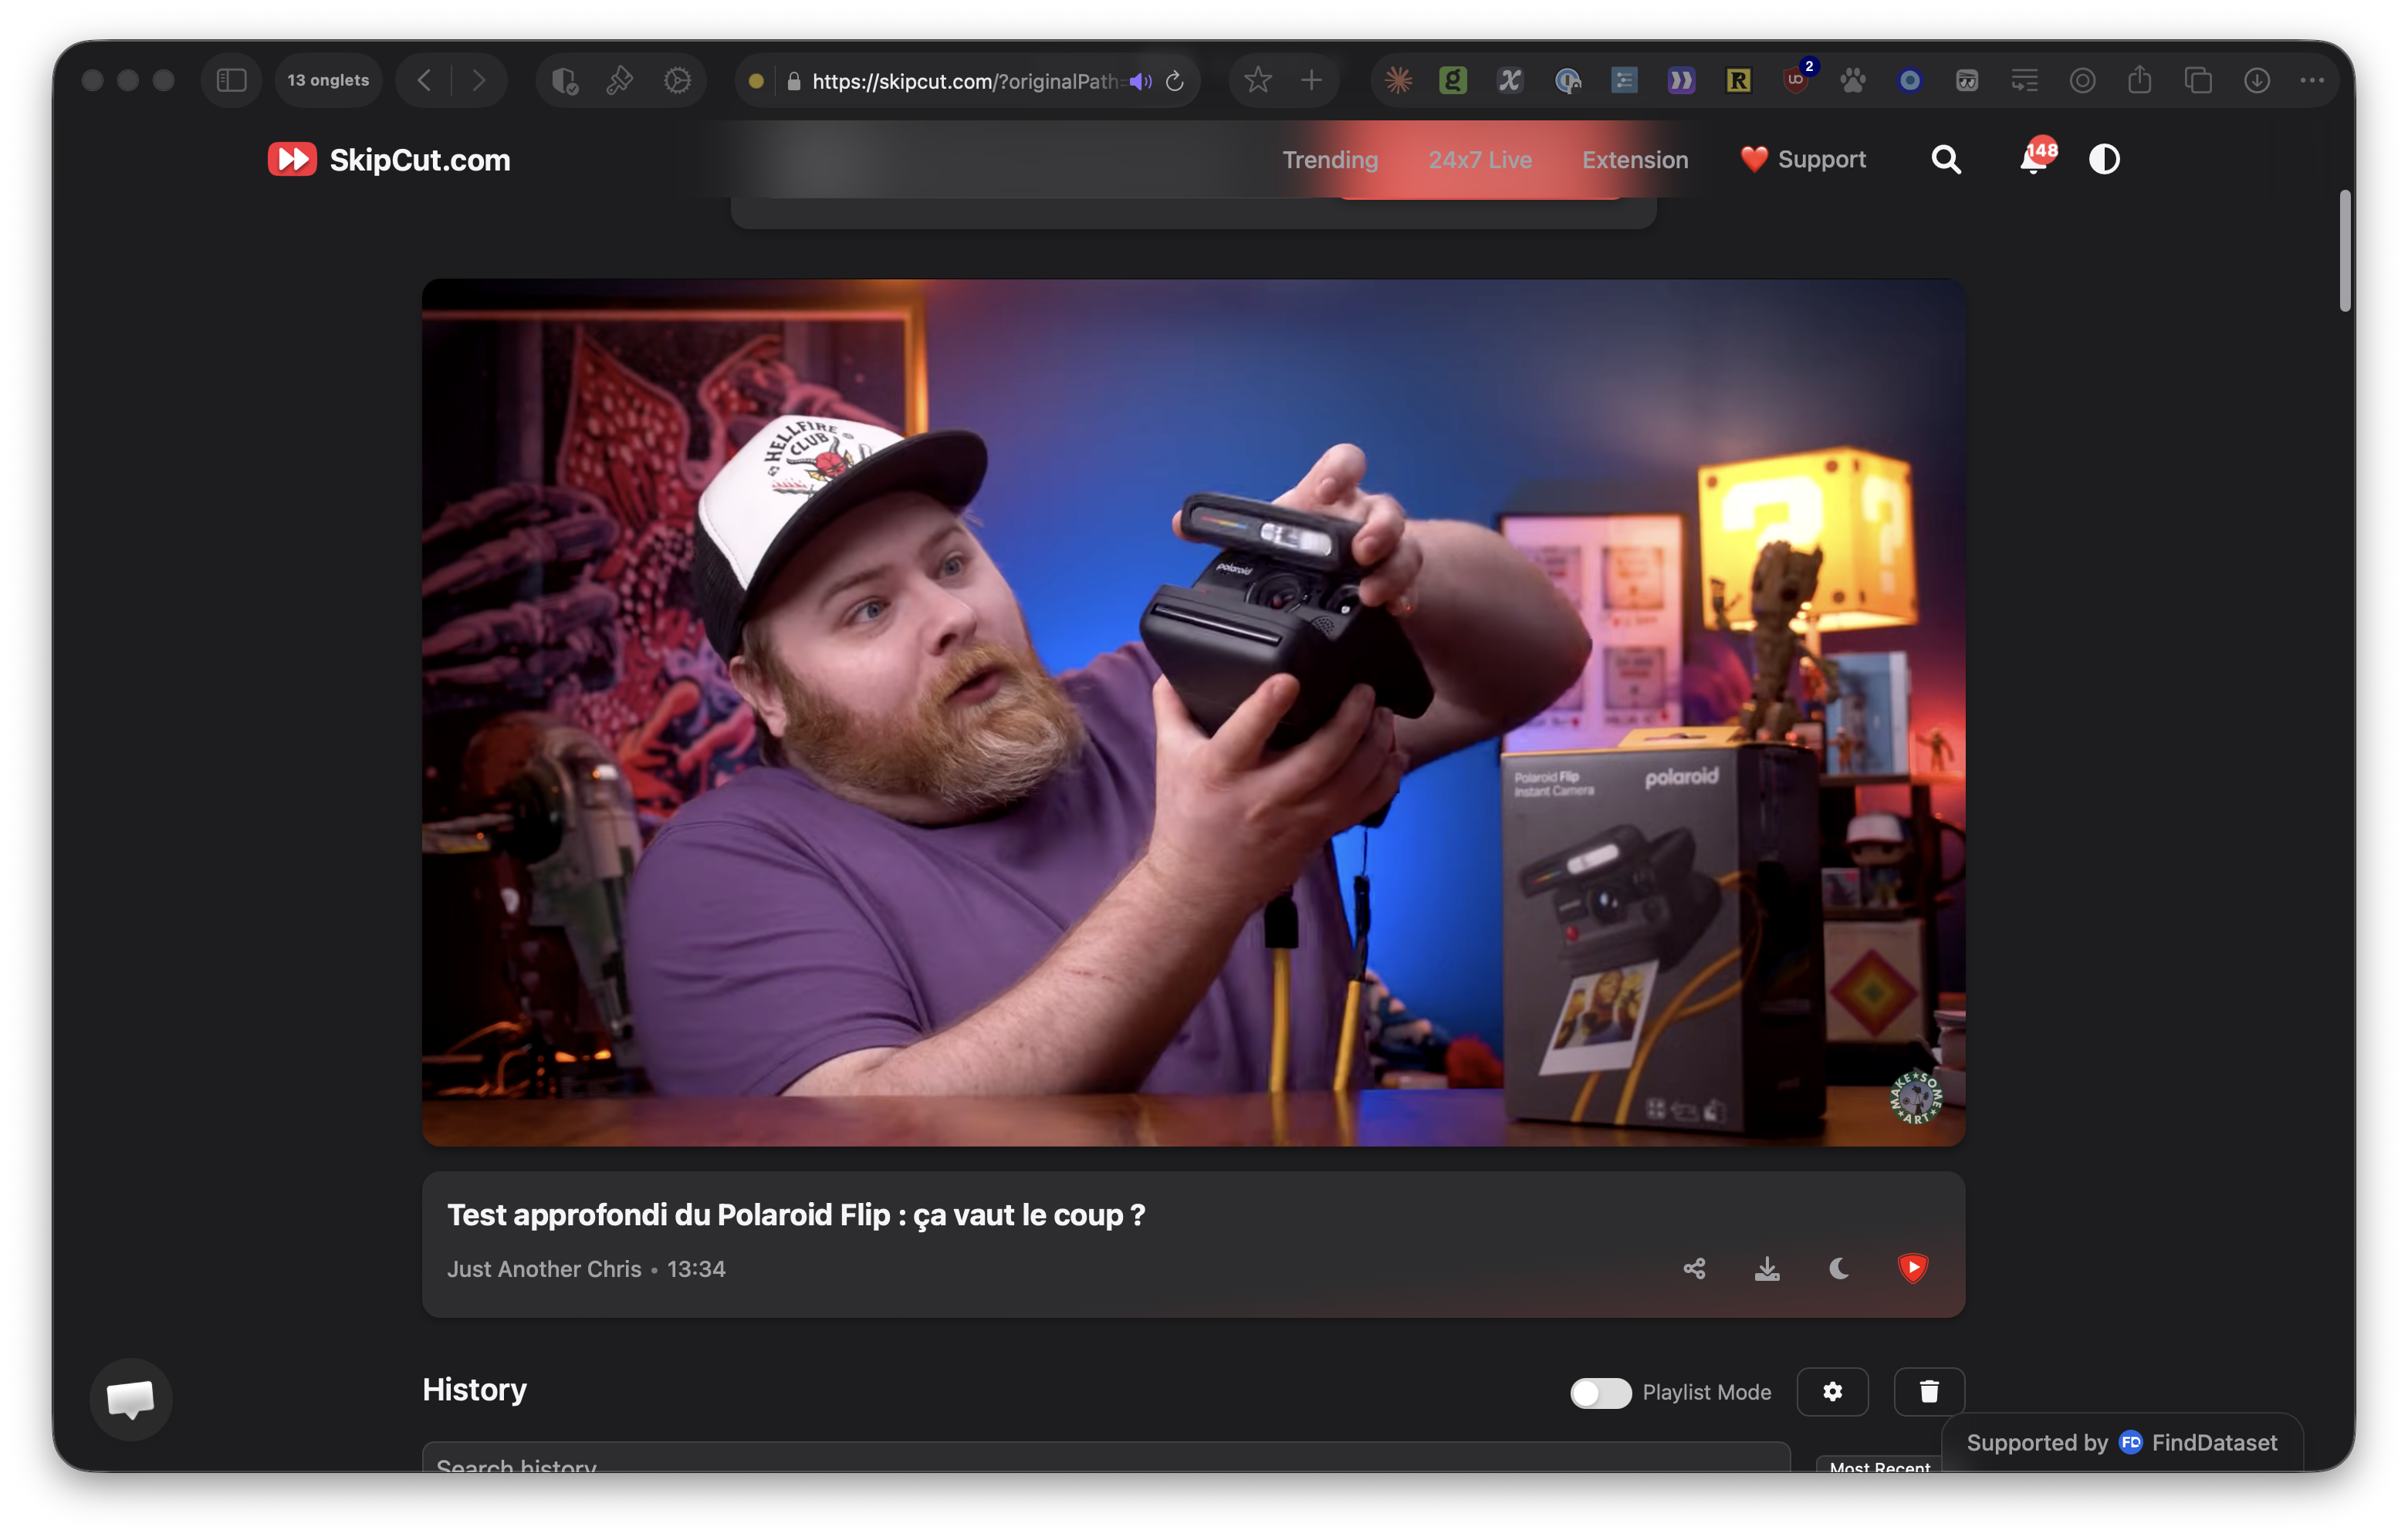Go to the Trending section
2408x1537 pixels.
(x=1330, y=159)
